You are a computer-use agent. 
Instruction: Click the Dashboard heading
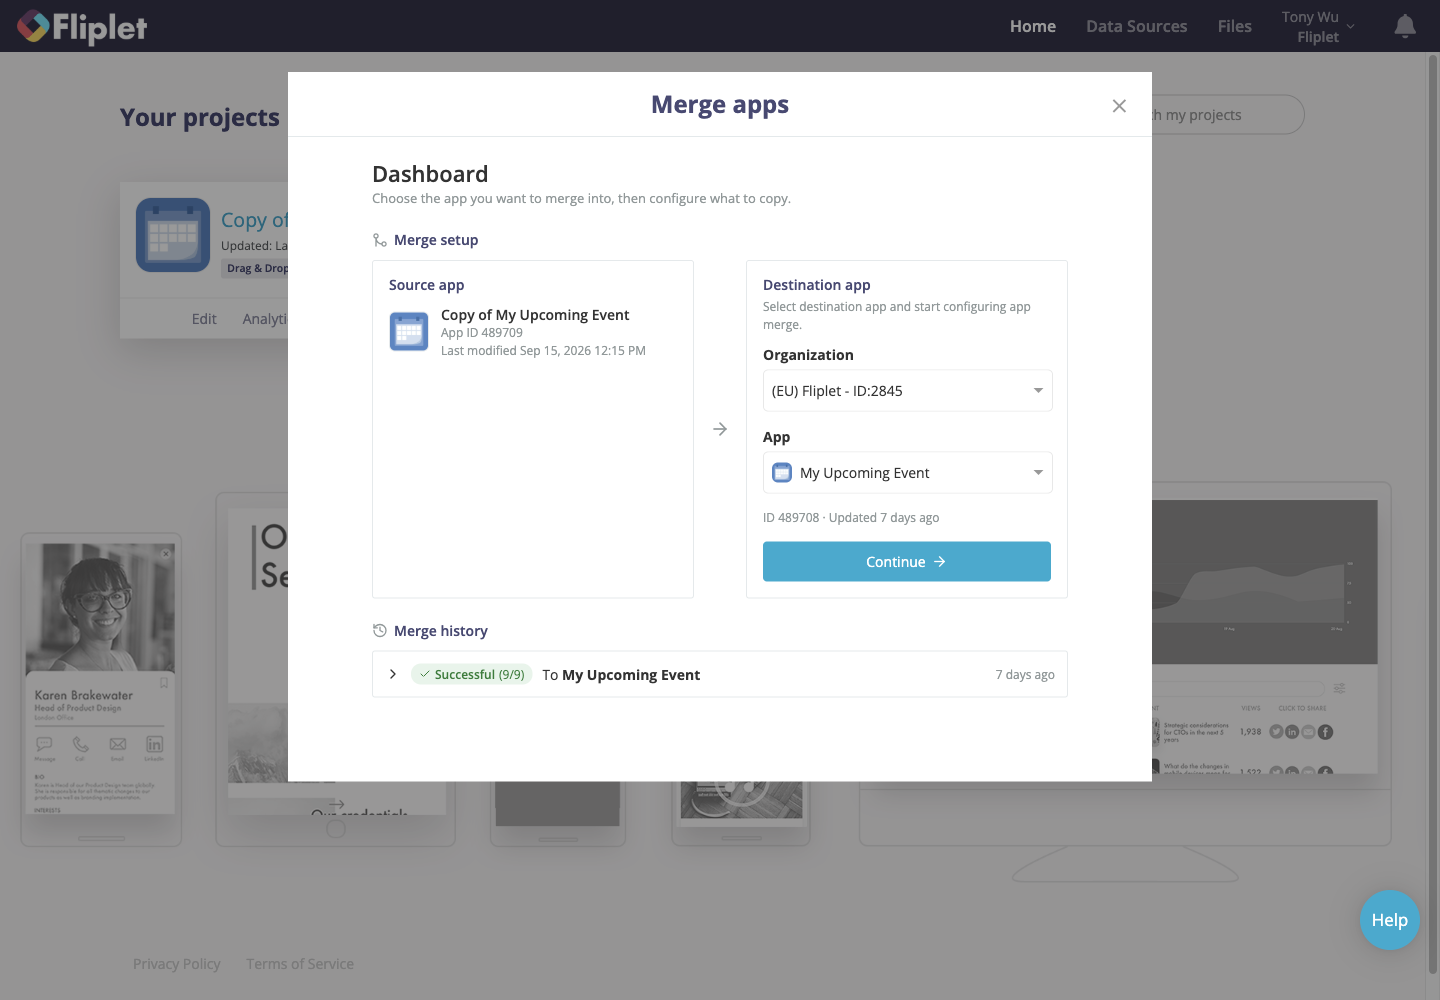click(430, 174)
